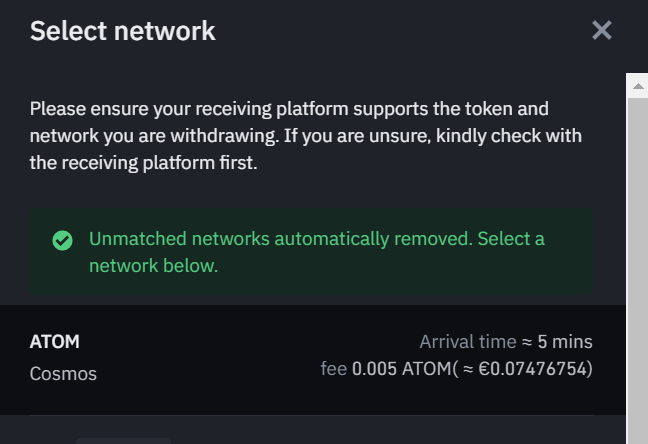Click the 'Cosmos' network name label
This screenshot has height=444, width=648.
(63, 374)
